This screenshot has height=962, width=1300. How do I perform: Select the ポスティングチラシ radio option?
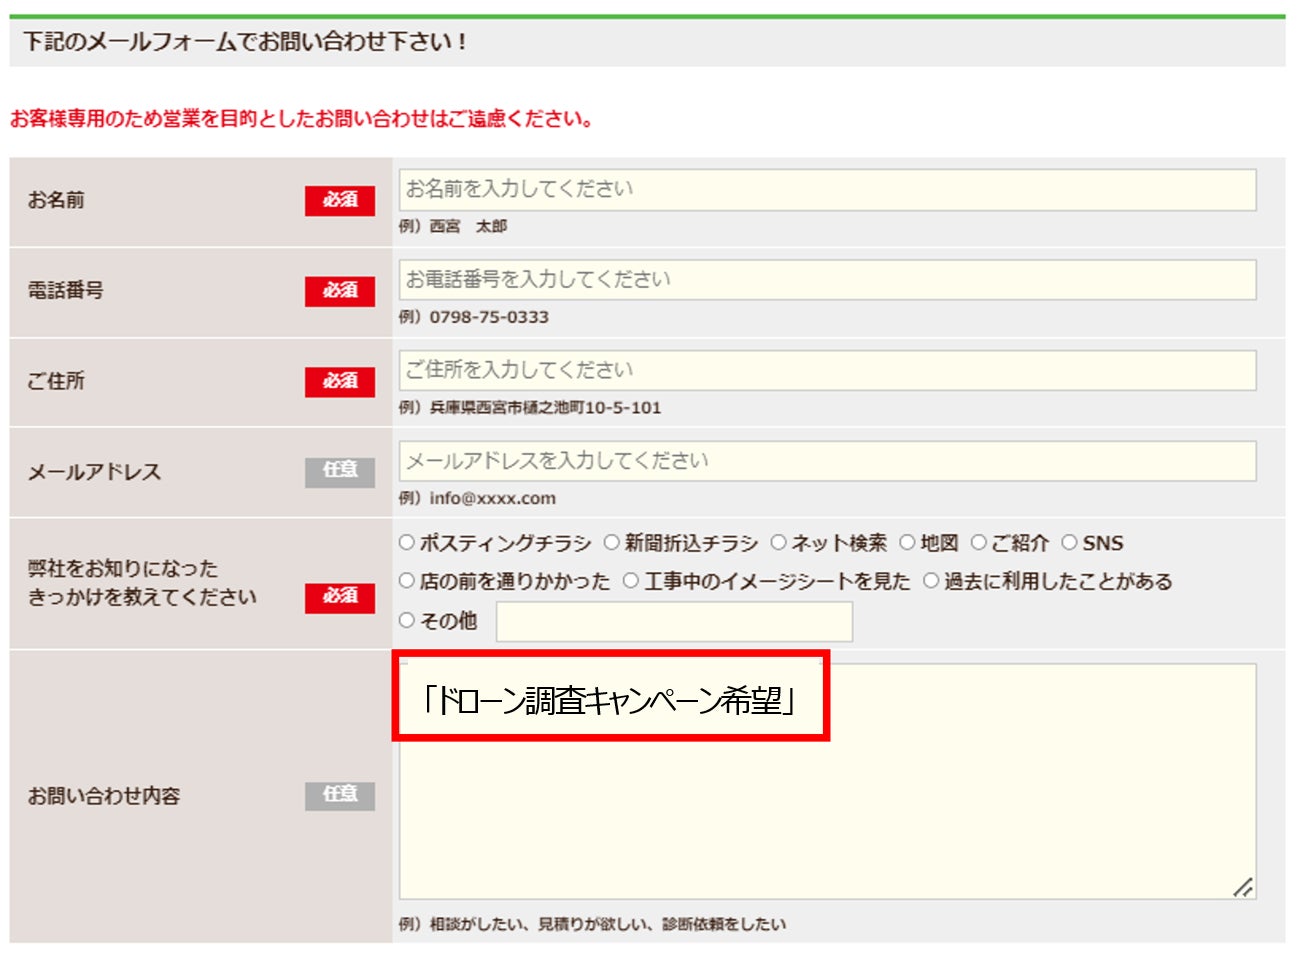click(407, 543)
